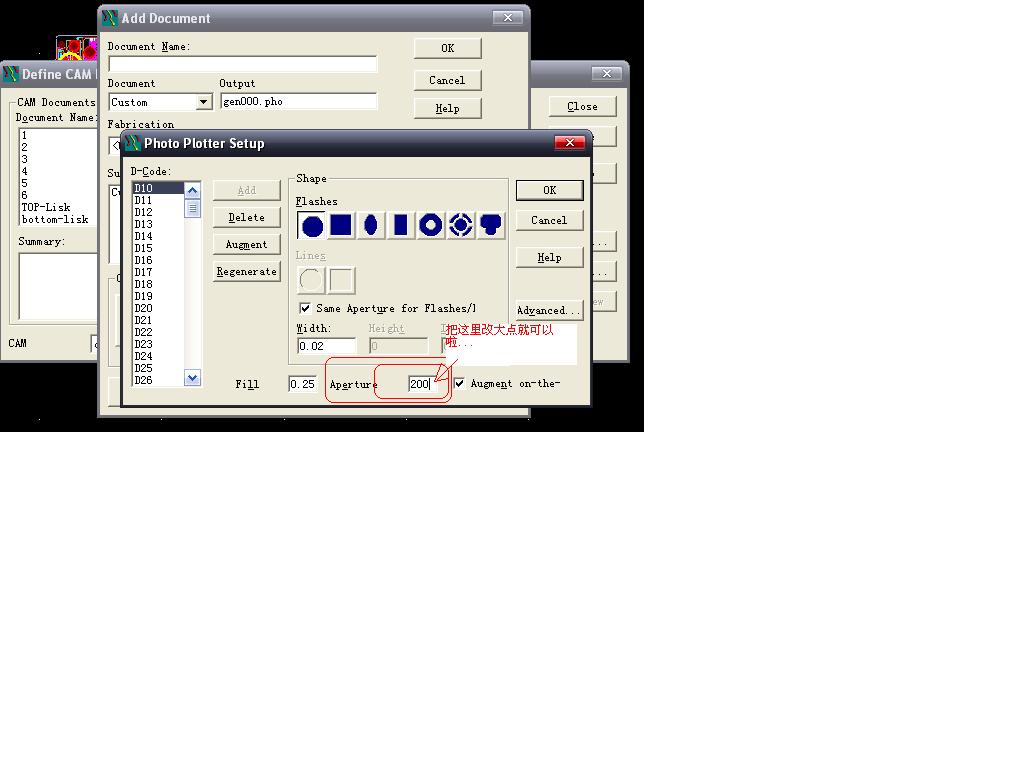Click the Output file field gen000.pho
The width and height of the screenshot is (1024, 768).
pyautogui.click(x=298, y=101)
